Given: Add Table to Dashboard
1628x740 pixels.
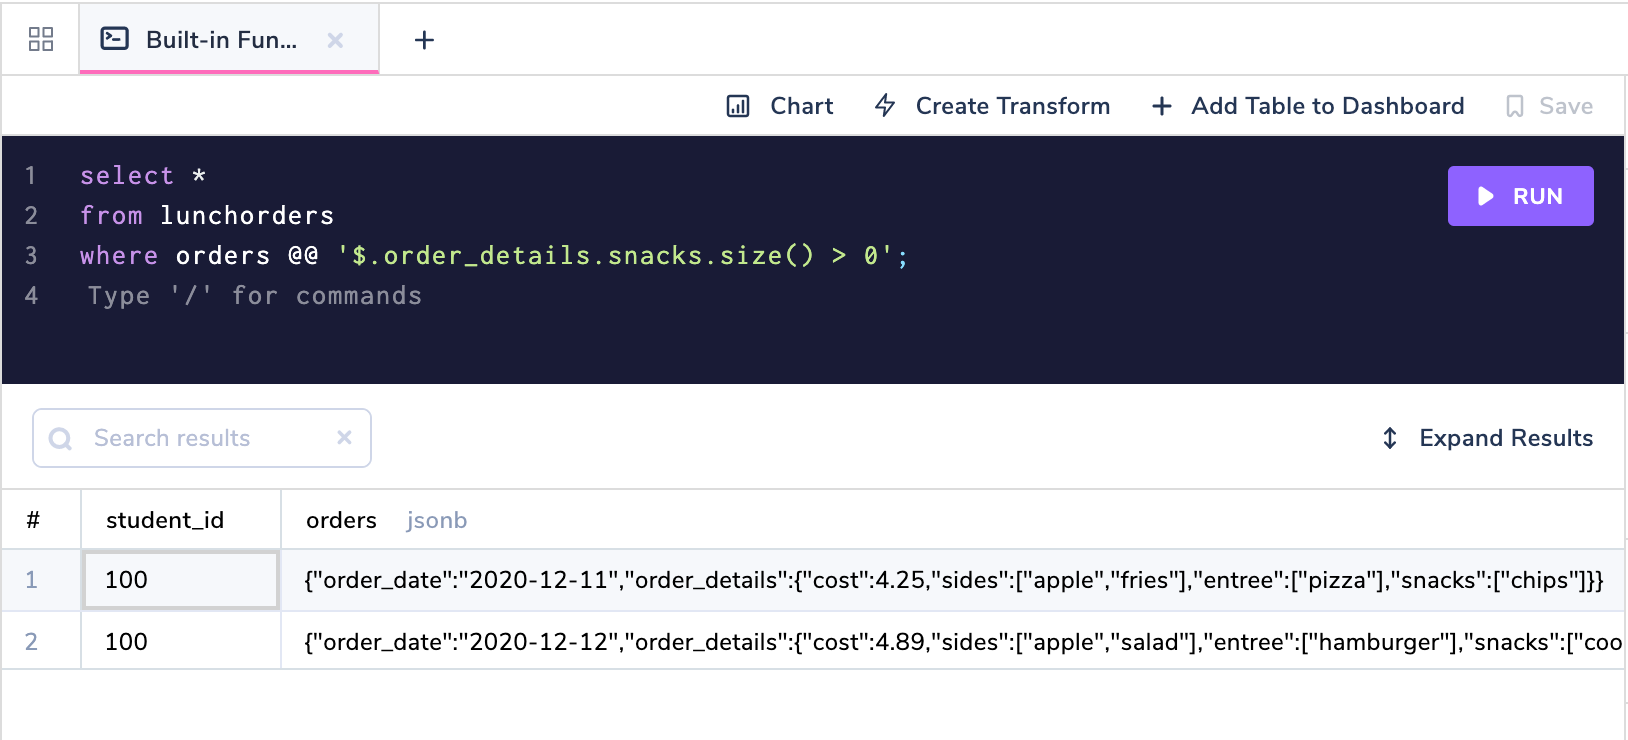Looking at the screenshot, I should 1308,106.
